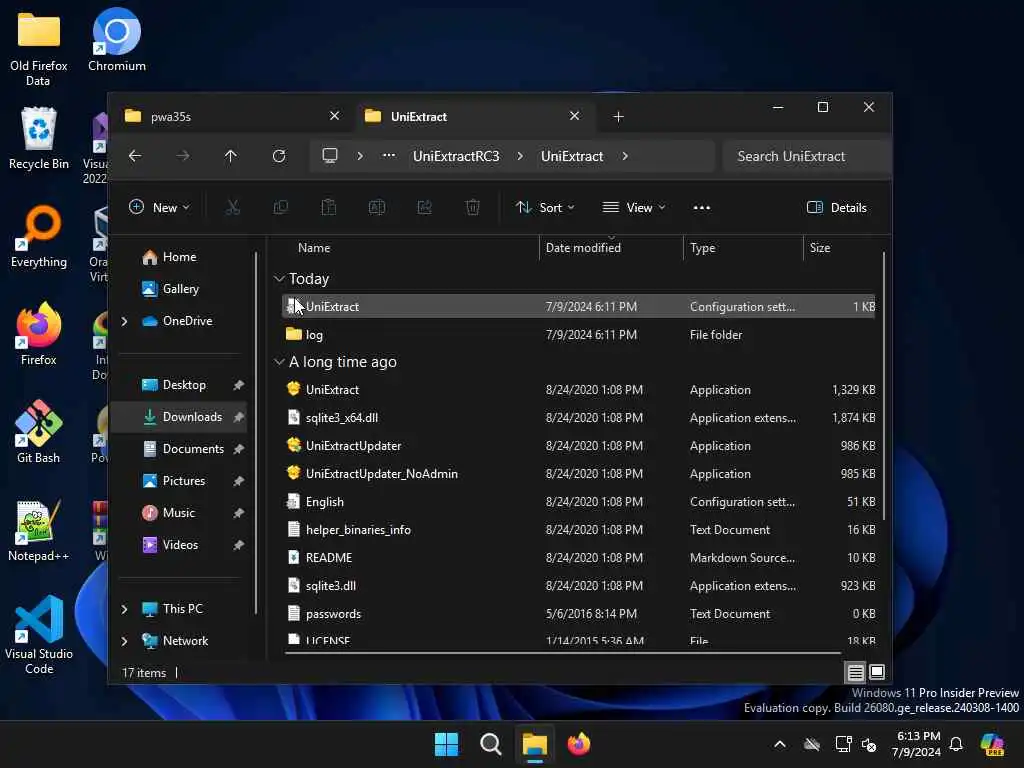
Task: Click the Delete trash icon
Action: (x=473, y=208)
